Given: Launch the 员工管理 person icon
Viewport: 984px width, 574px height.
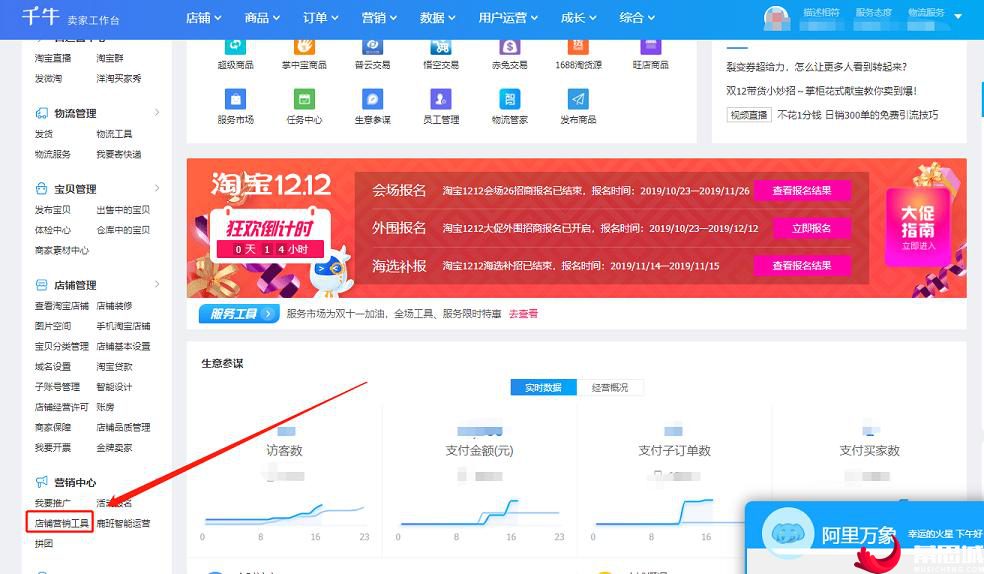Looking at the screenshot, I should pos(441,99).
